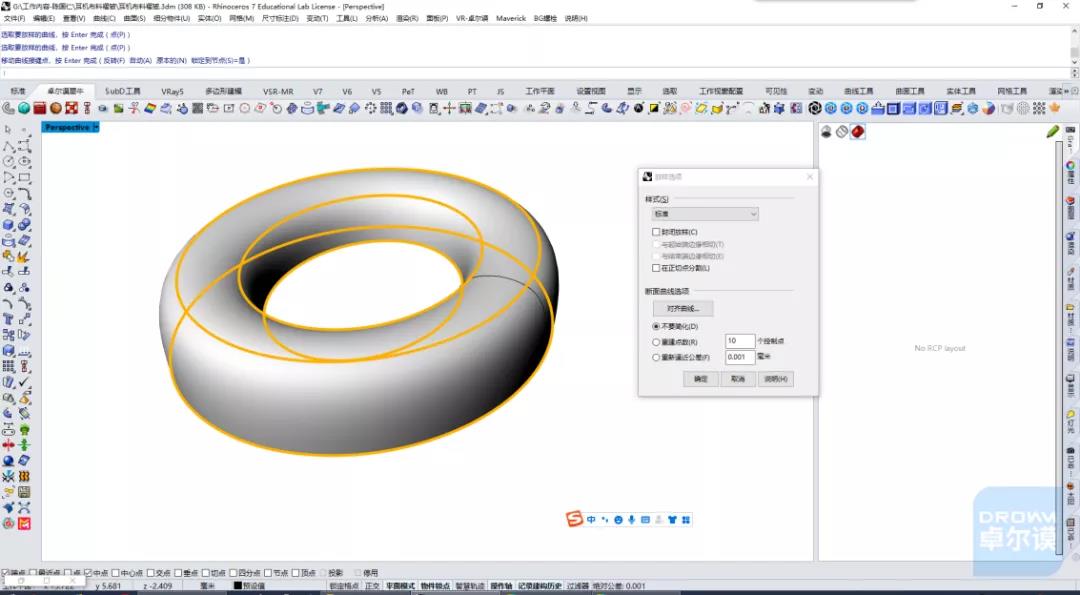Click the 过滤器 filter status bar item
This screenshot has width=1080, height=595.
click(578, 586)
